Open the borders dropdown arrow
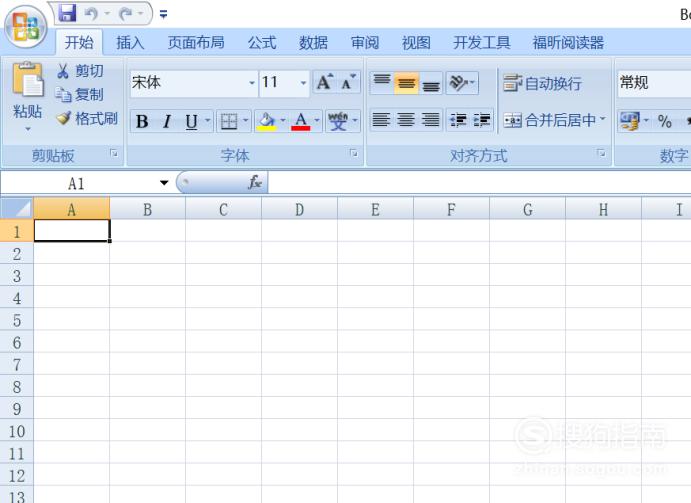This screenshot has height=503, width=691. tap(246, 120)
